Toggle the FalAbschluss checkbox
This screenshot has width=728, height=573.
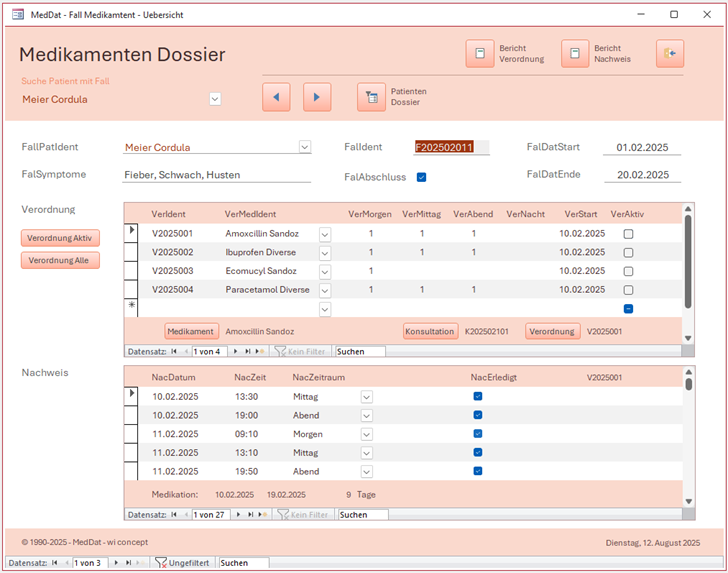point(422,177)
